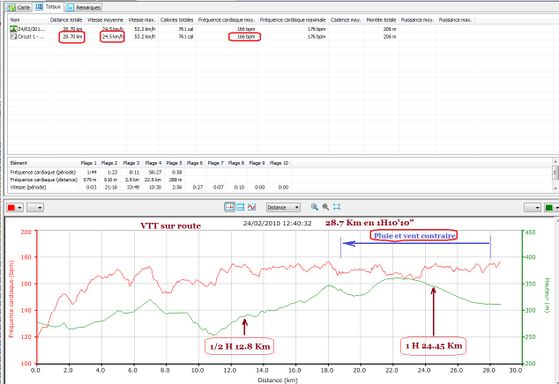Screen dimensions: 559x384
Task: Open the Remarques tab
Action: (x=83, y=7)
